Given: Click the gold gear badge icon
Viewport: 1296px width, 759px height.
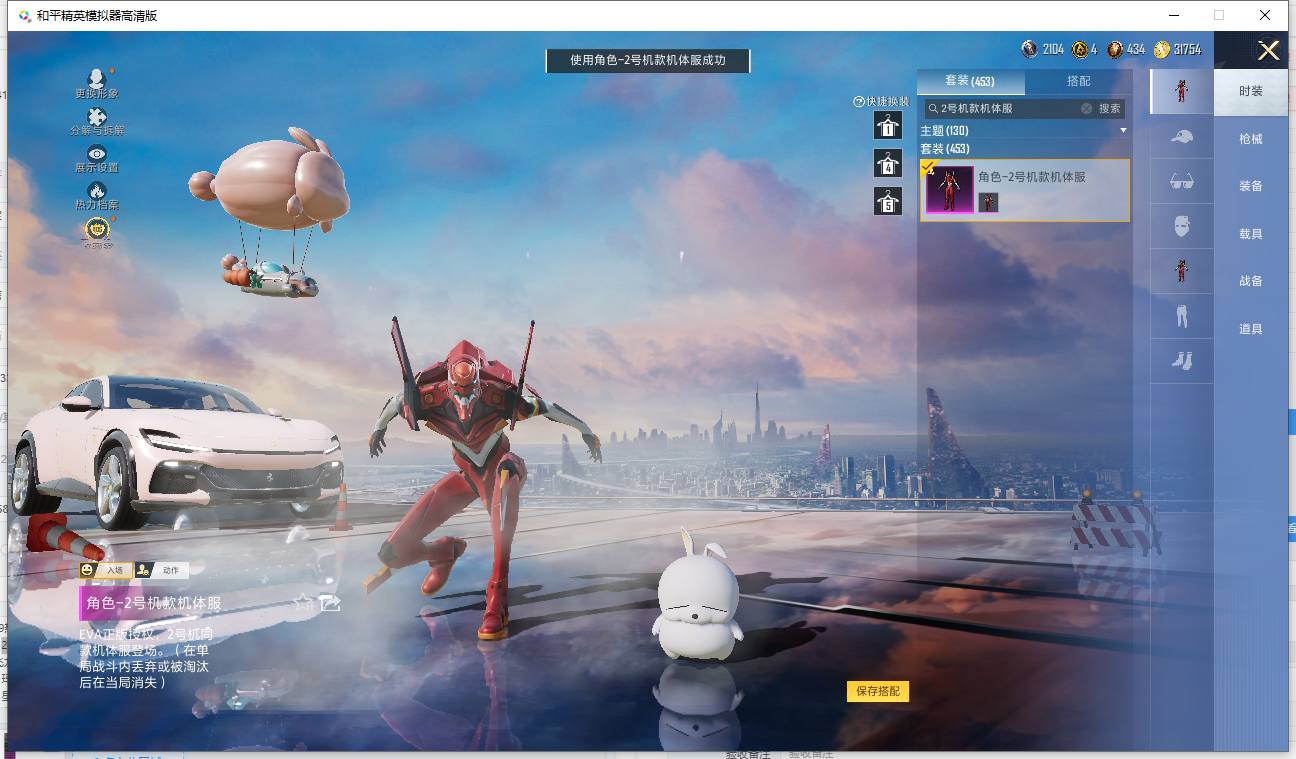Looking at the screenshot, I should point(97,230).
